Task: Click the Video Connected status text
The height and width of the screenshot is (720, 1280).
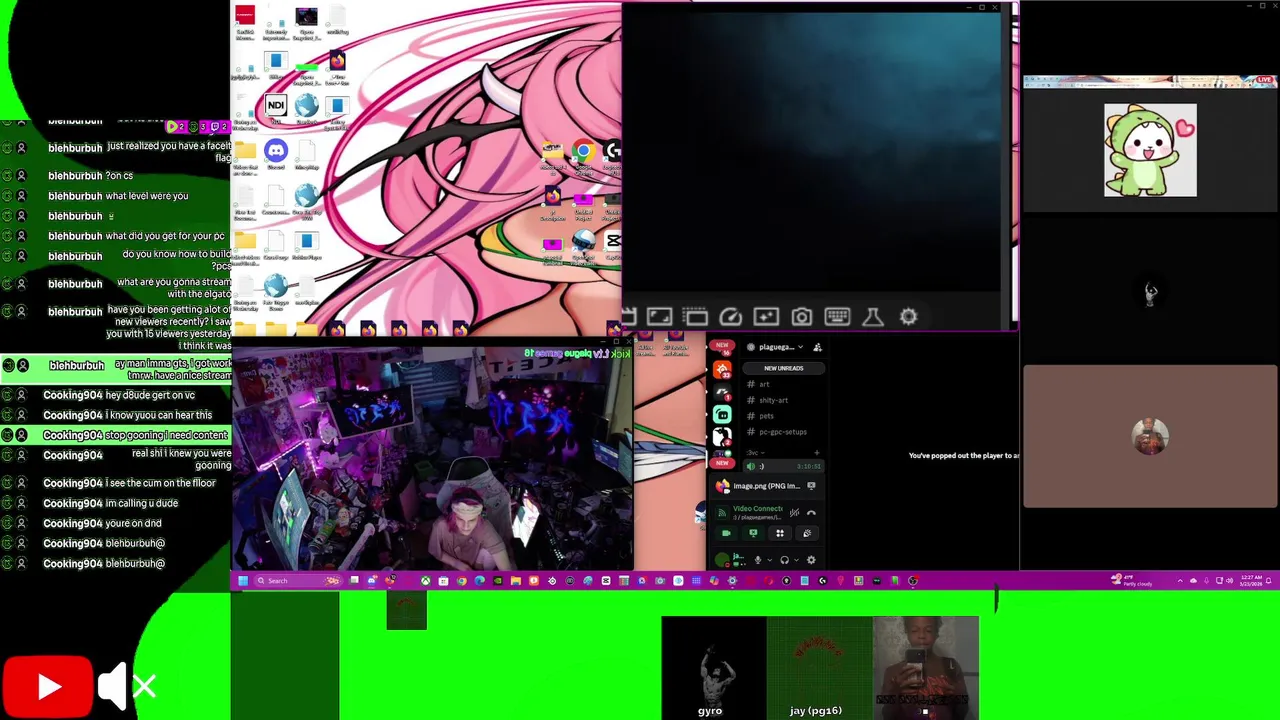Action: coord(756,509)
